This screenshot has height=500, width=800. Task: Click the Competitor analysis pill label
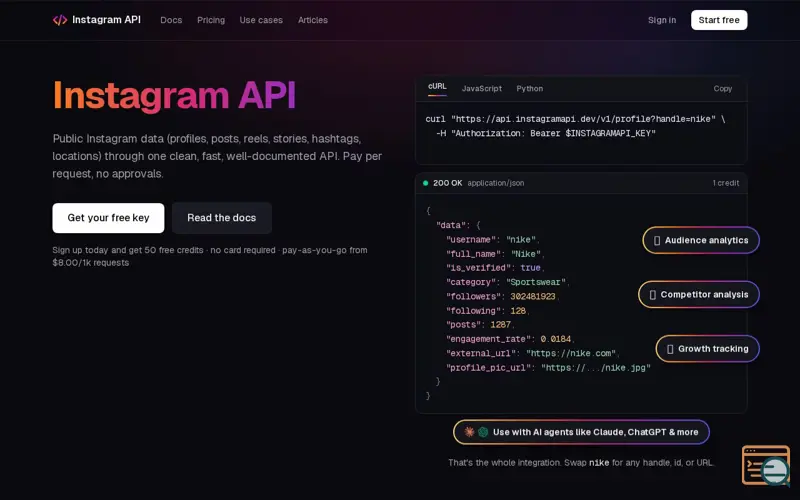tap(704, 295)
